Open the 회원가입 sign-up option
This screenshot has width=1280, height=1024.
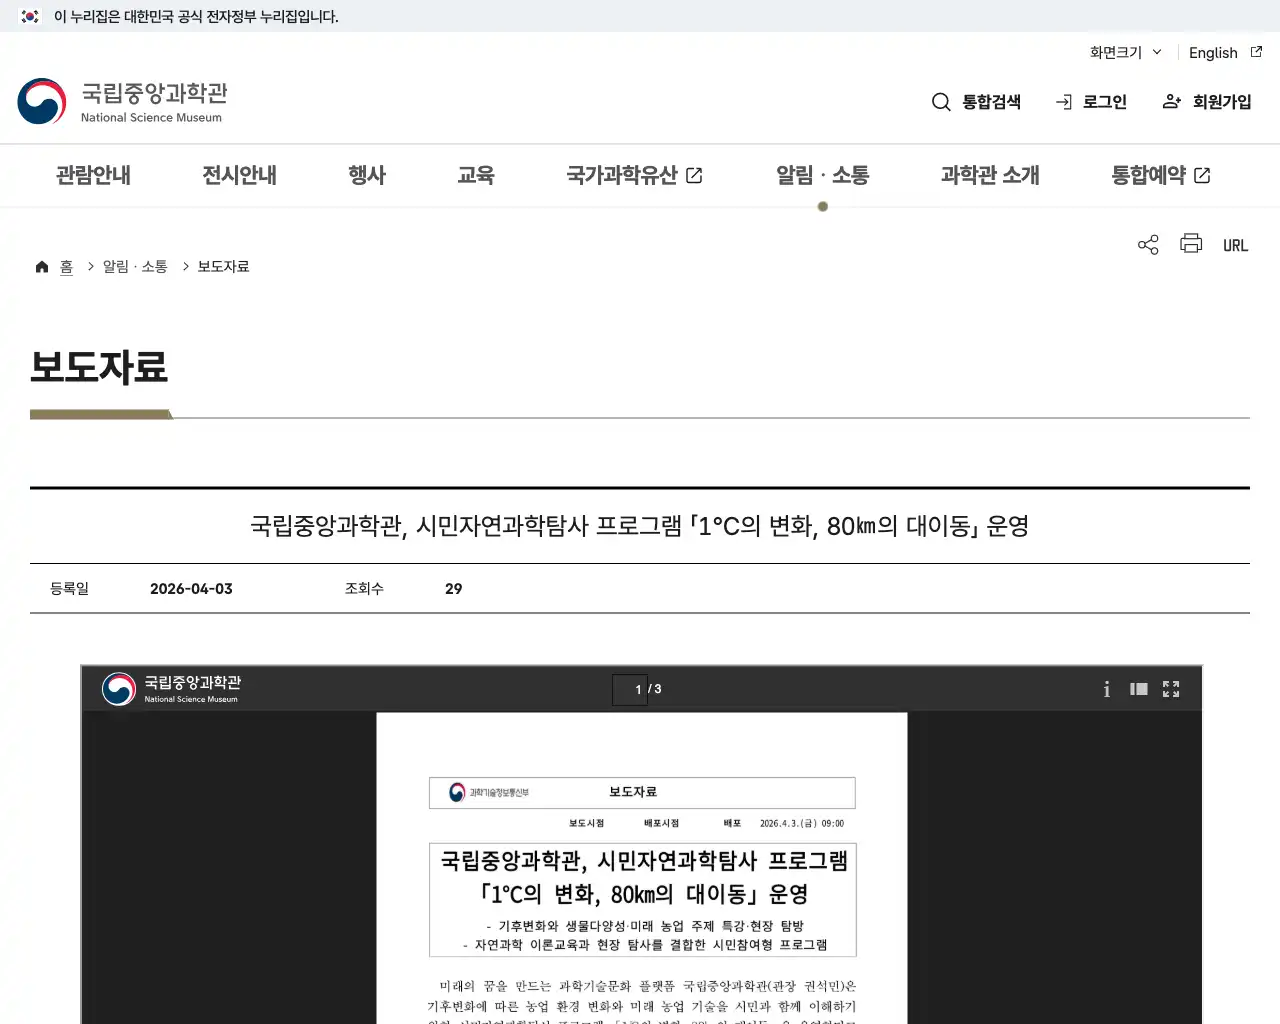(x=1206, y=101)
